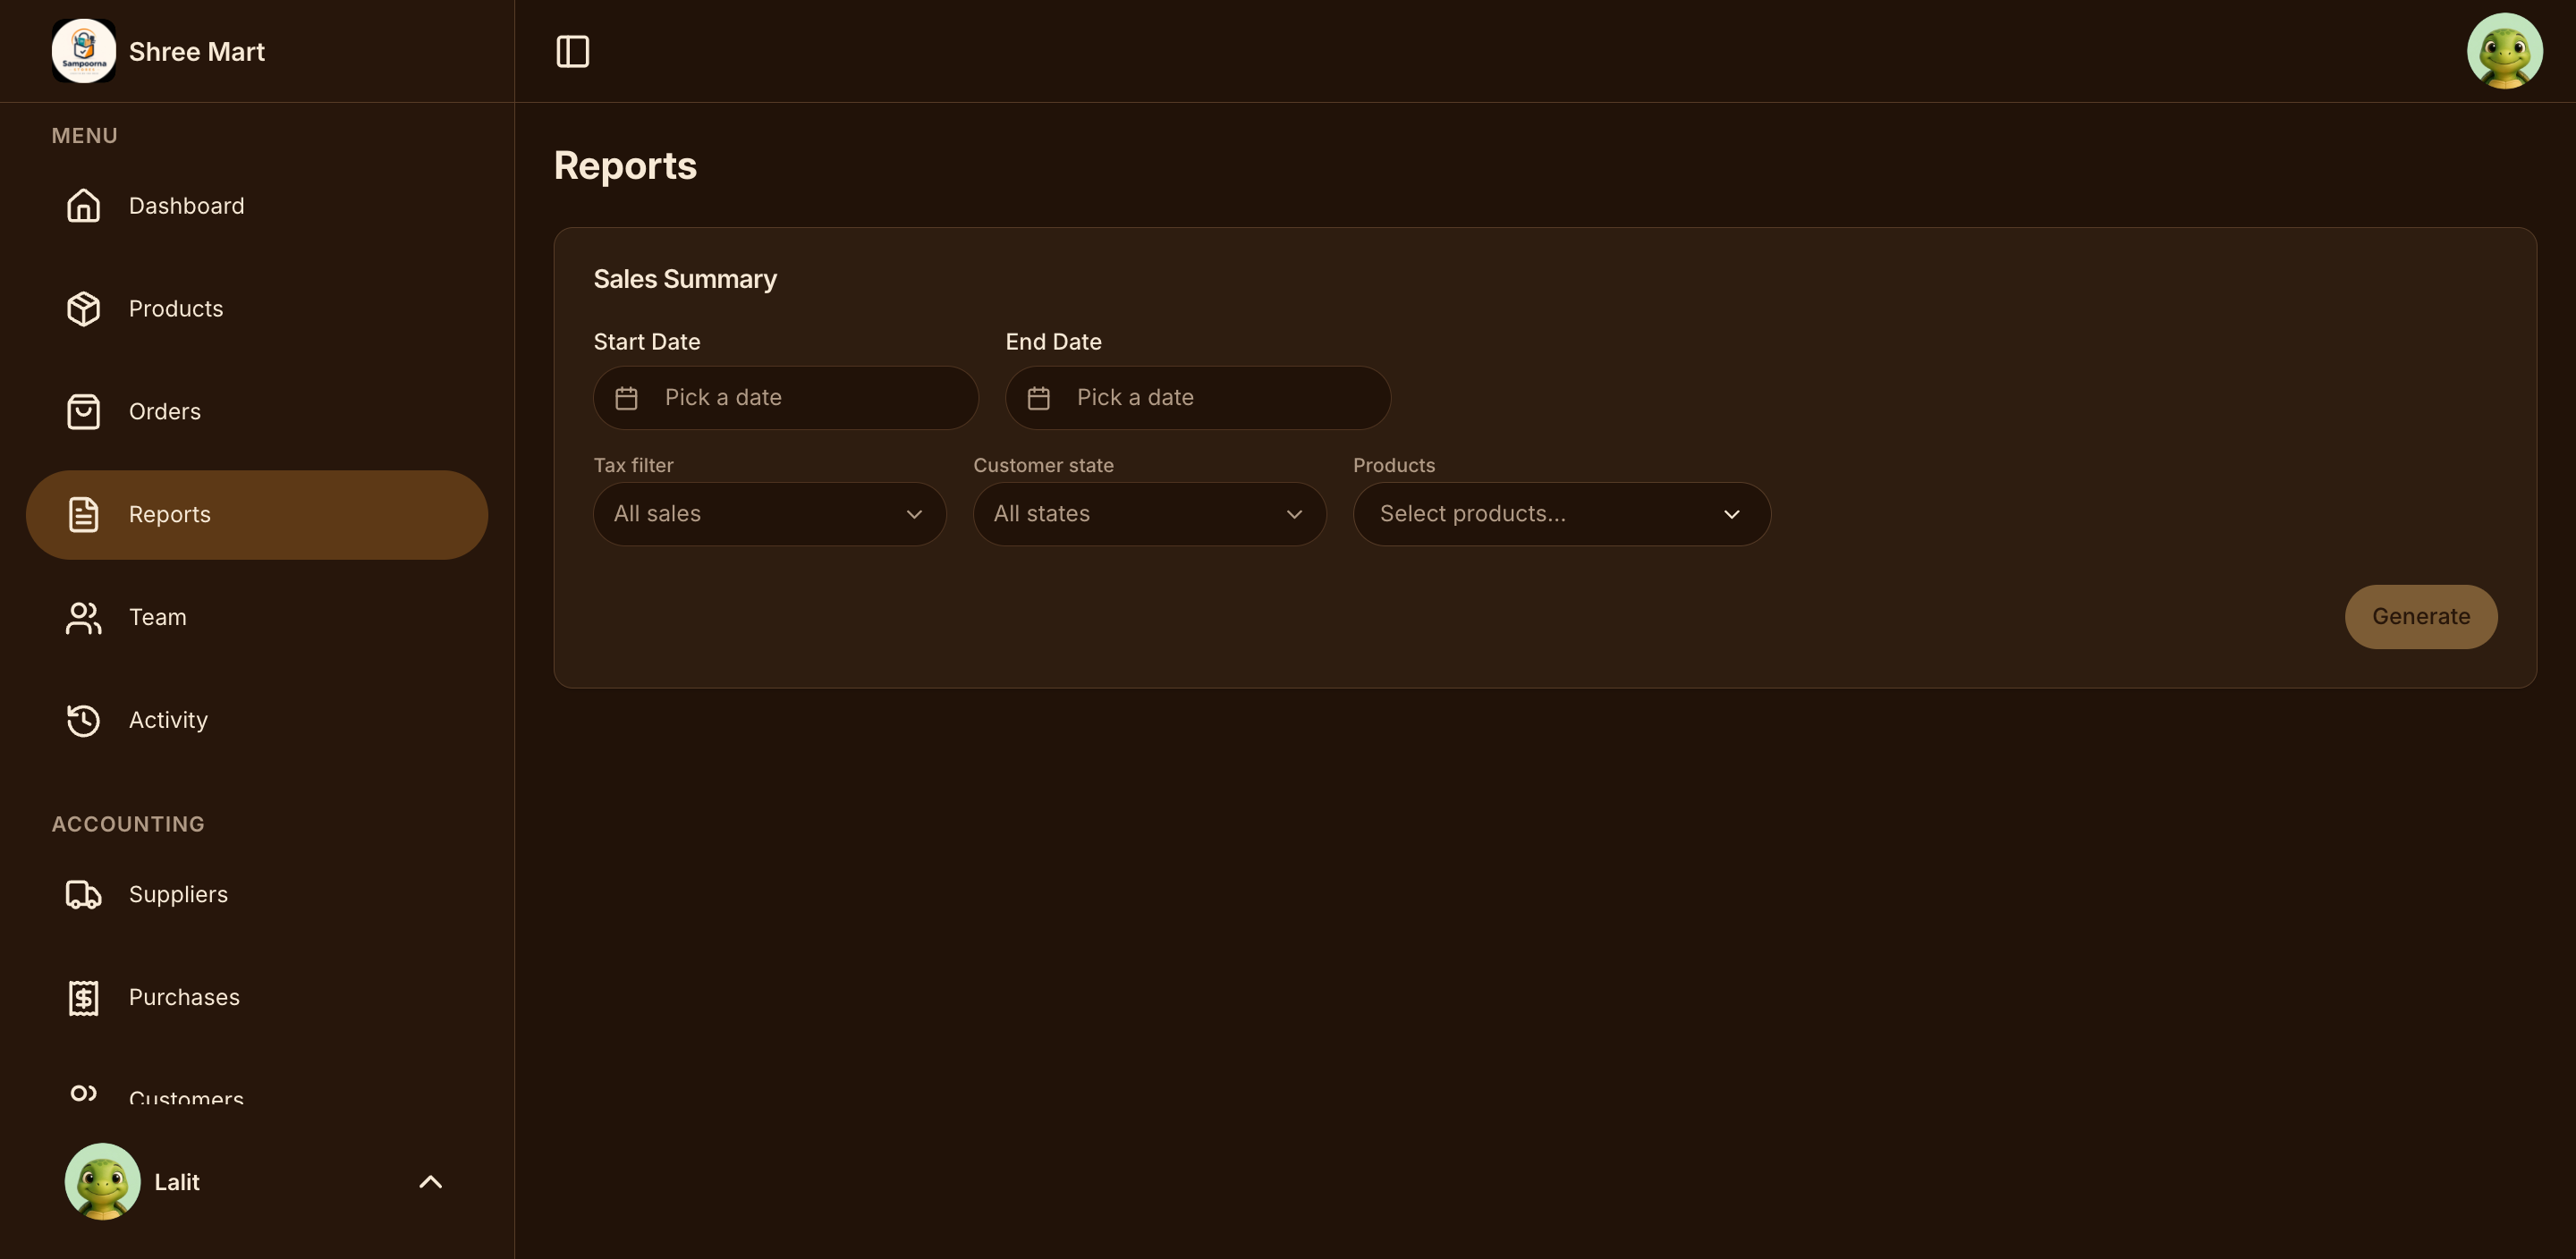The height and width of the screenshot is (1259, 2576).
Task: Click the Shree Mart logo
Action: [83, 51]
